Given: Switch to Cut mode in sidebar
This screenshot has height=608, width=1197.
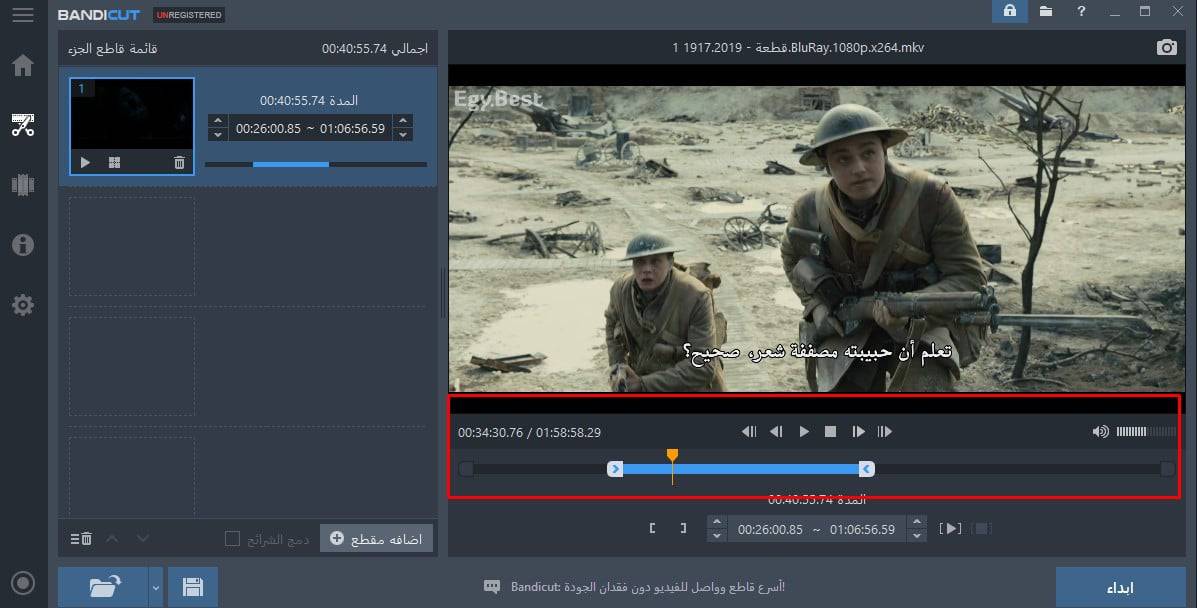Looking at the screenshot, I should click(23, 125).
